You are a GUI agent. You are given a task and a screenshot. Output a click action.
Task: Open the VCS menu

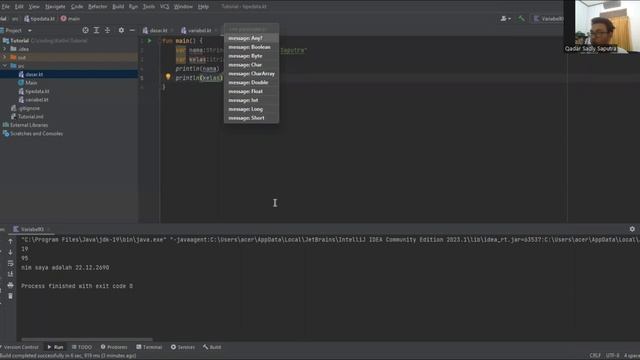(x=164, y=7)
